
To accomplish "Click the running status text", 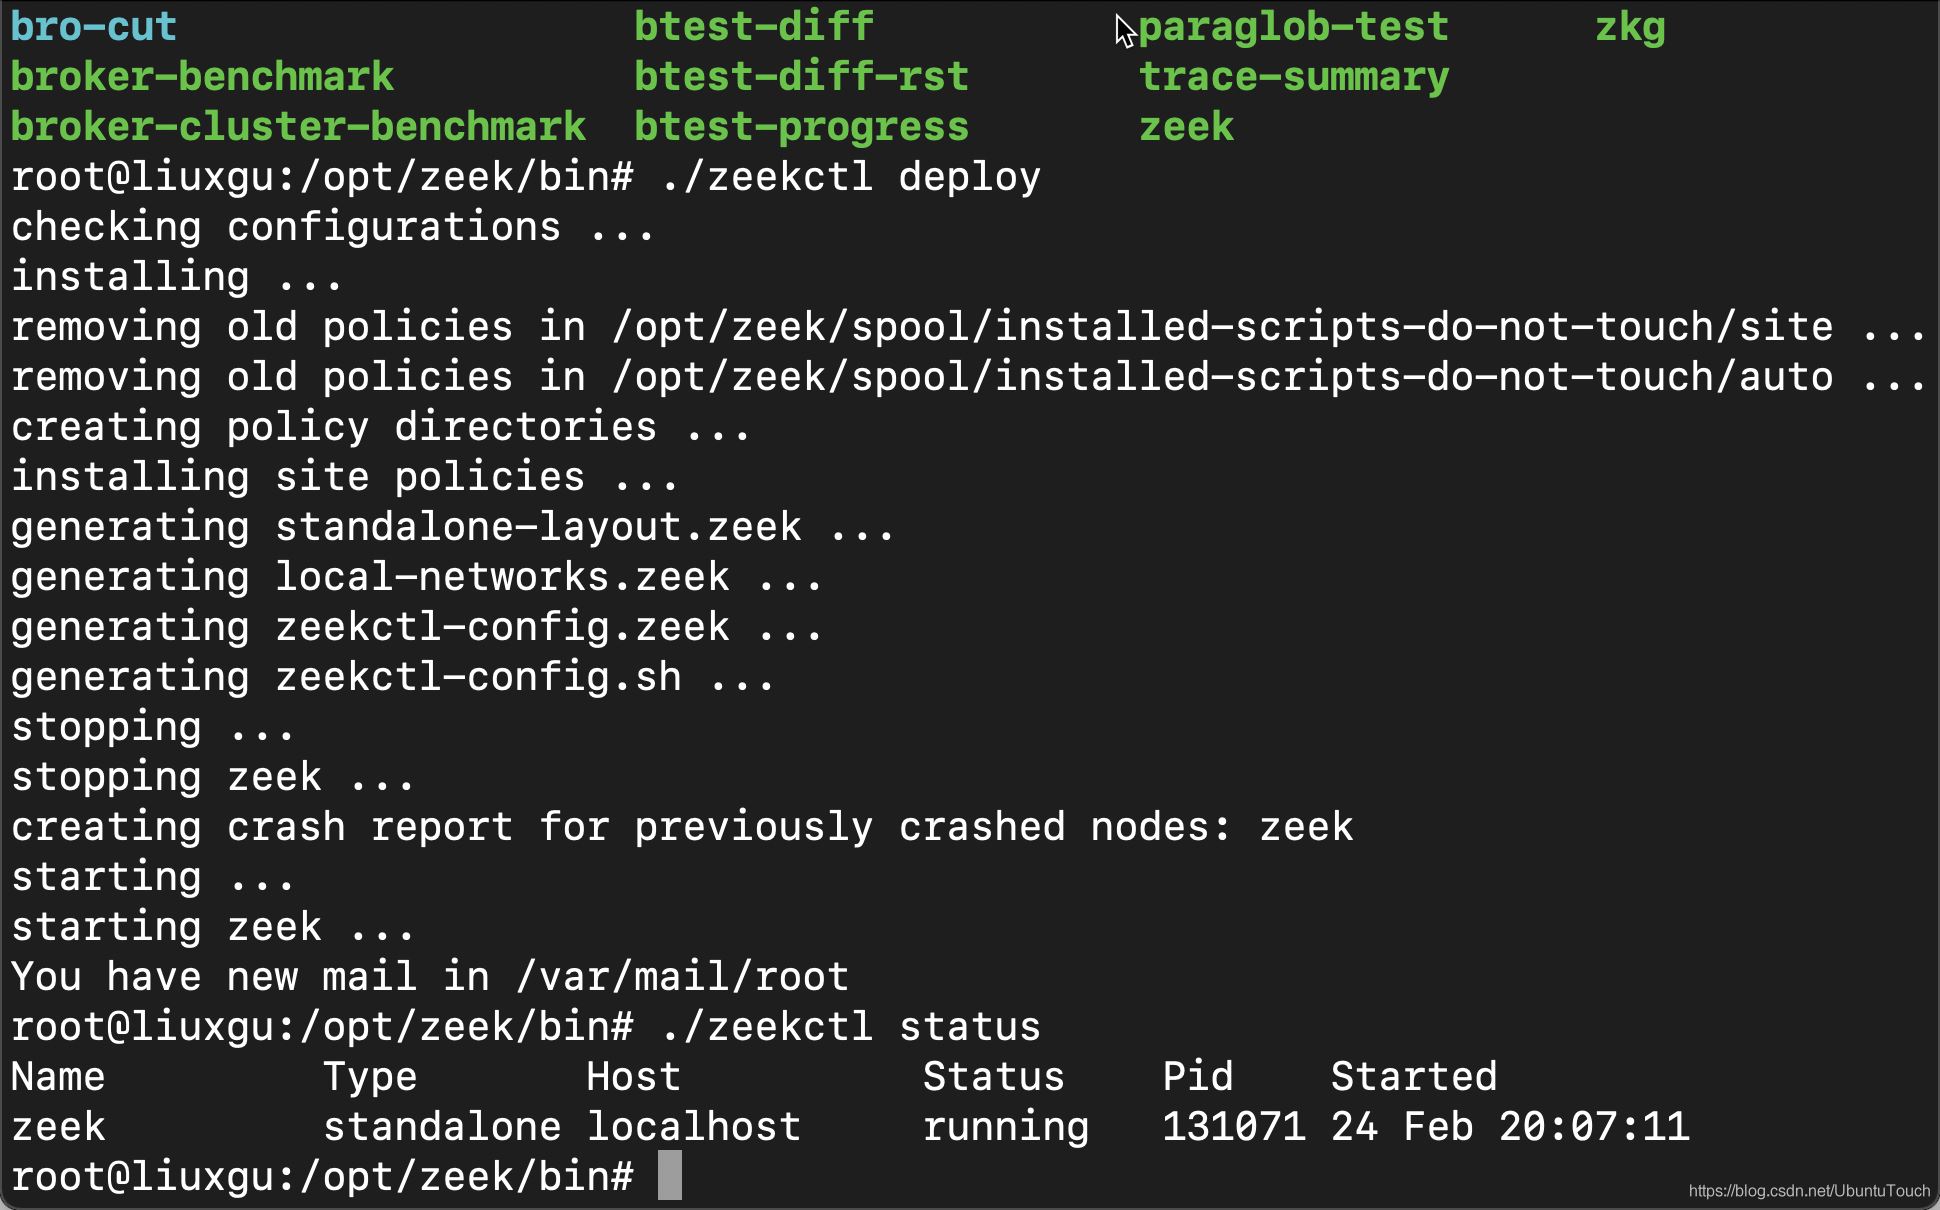I will 1005,1127.
